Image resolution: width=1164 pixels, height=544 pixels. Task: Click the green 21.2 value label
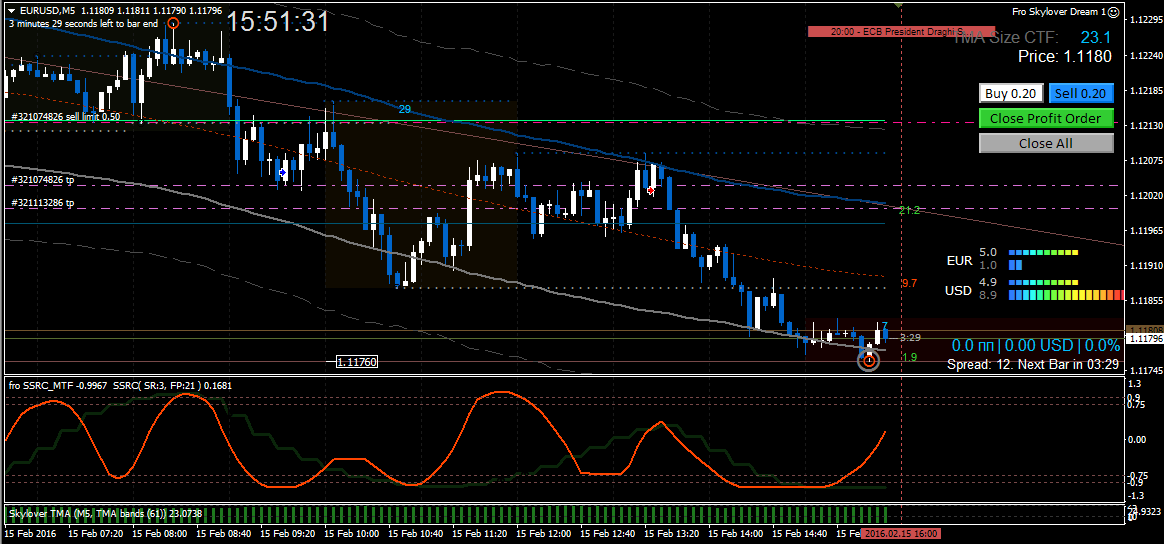[909, 211]
